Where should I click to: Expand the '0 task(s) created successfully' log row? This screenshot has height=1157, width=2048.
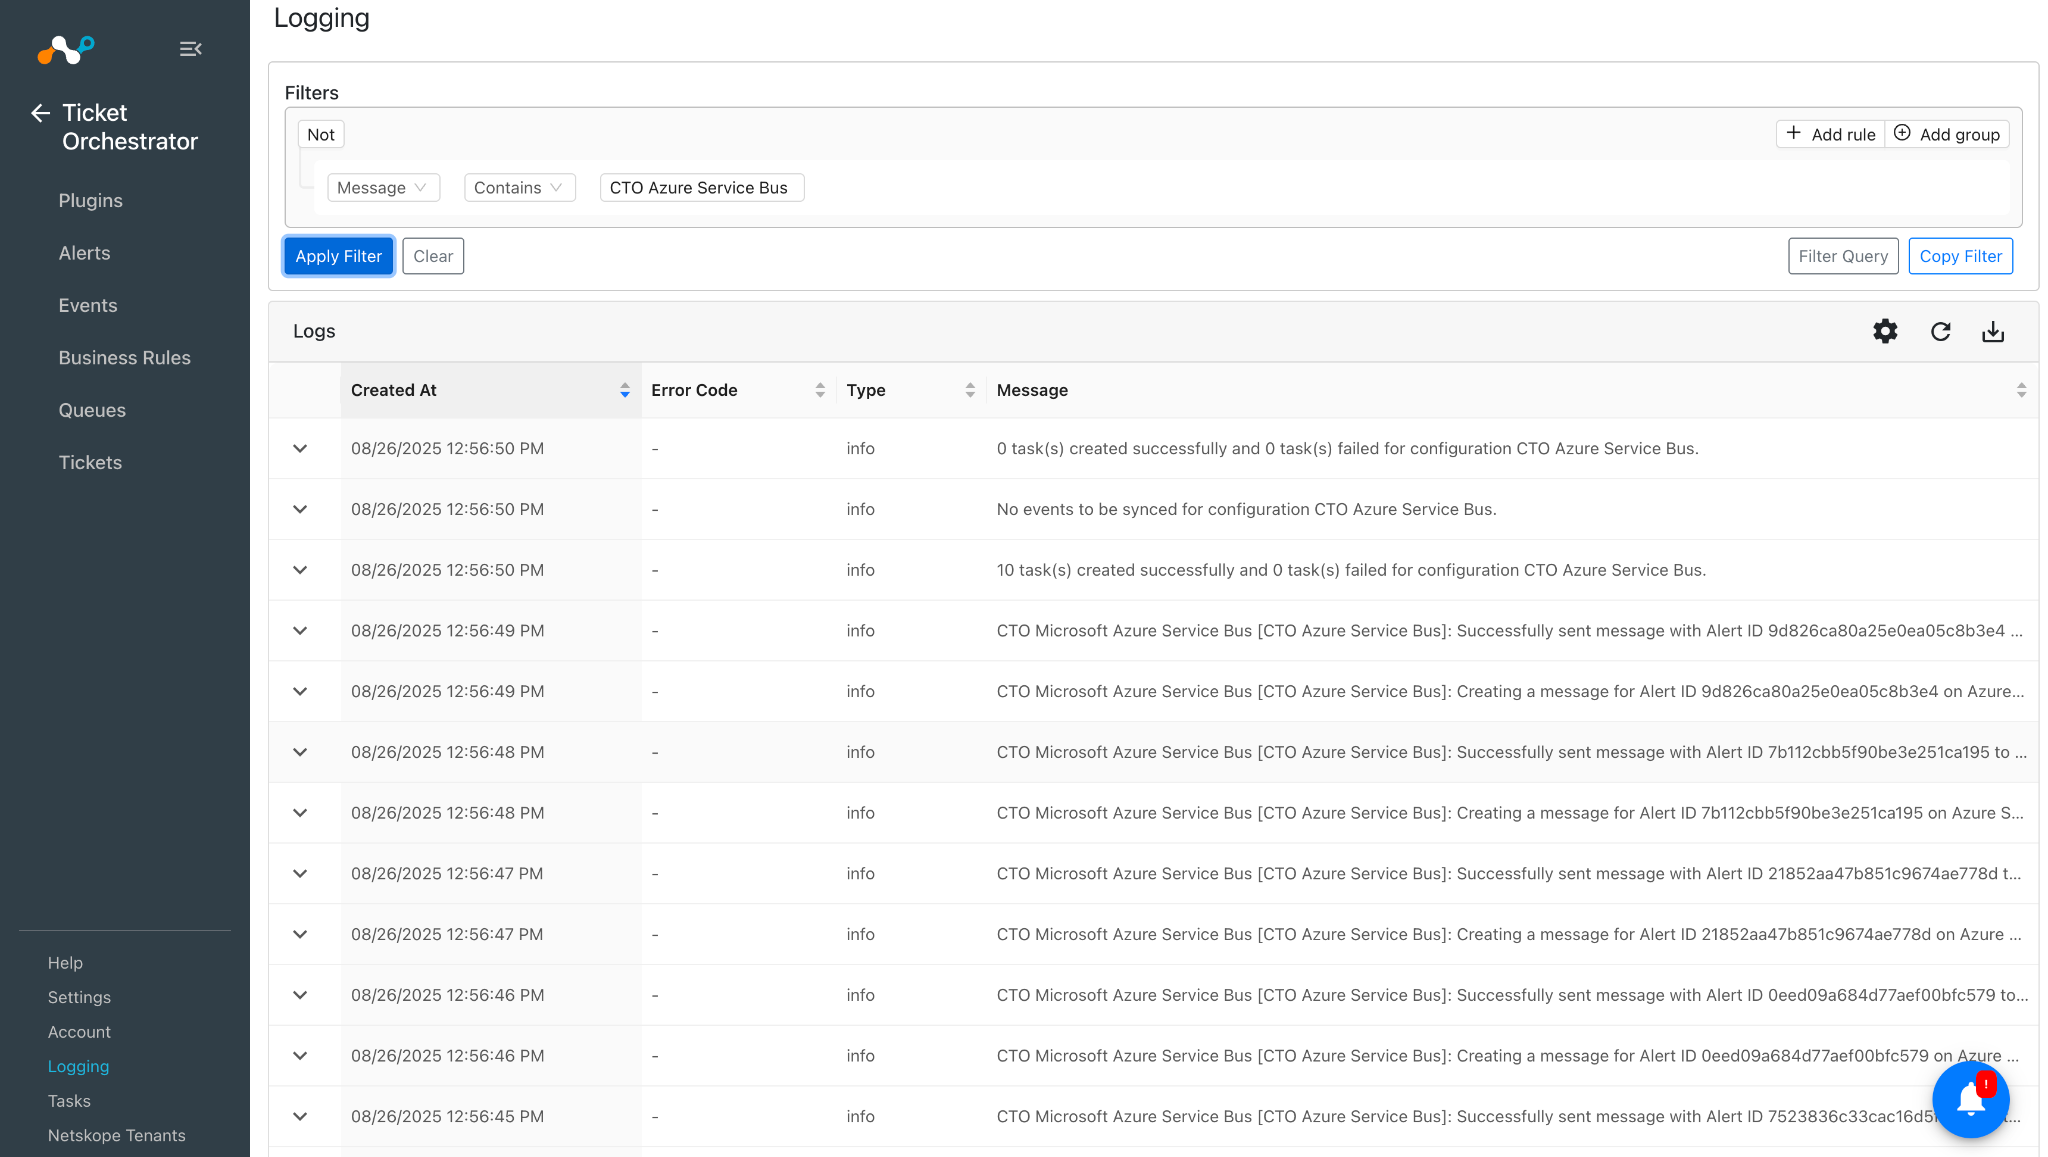tap(300, 449)
